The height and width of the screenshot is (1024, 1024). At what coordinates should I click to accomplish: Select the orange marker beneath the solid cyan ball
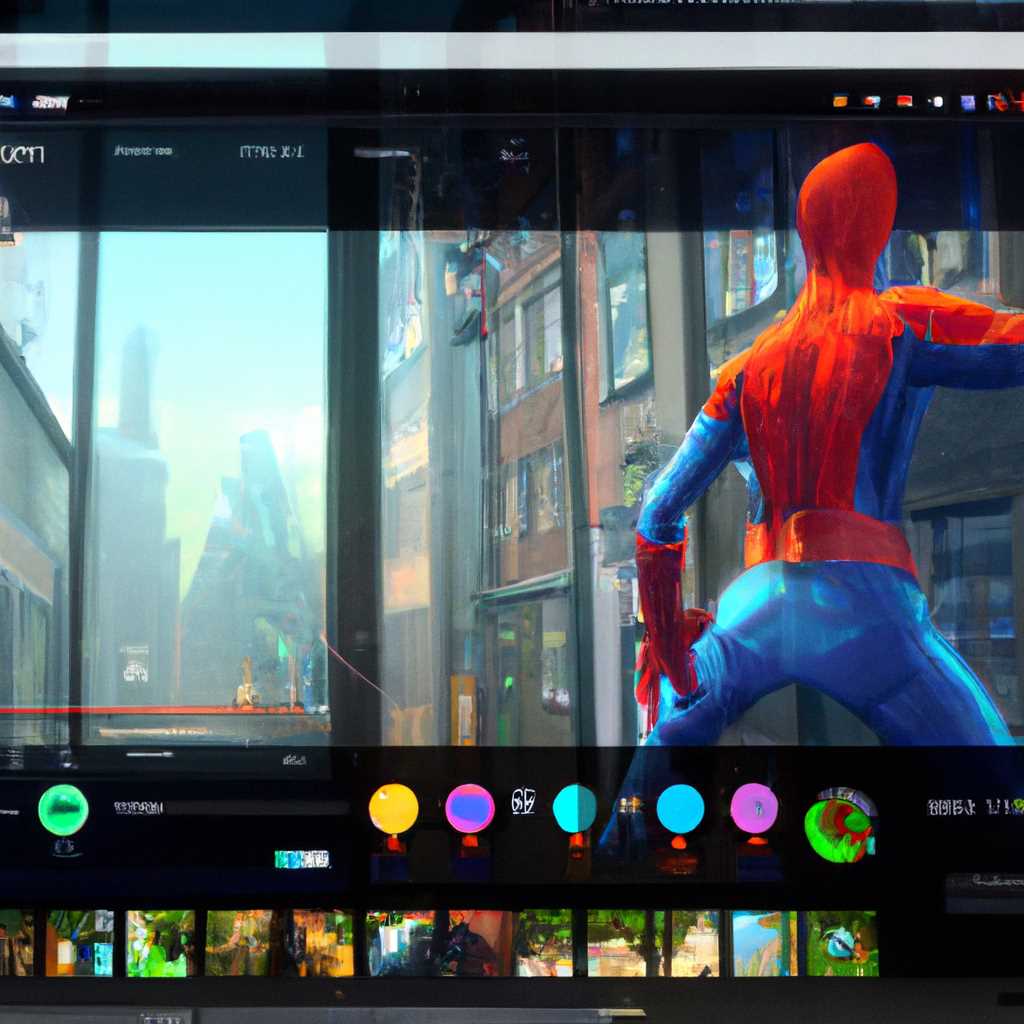pos(679,842)
